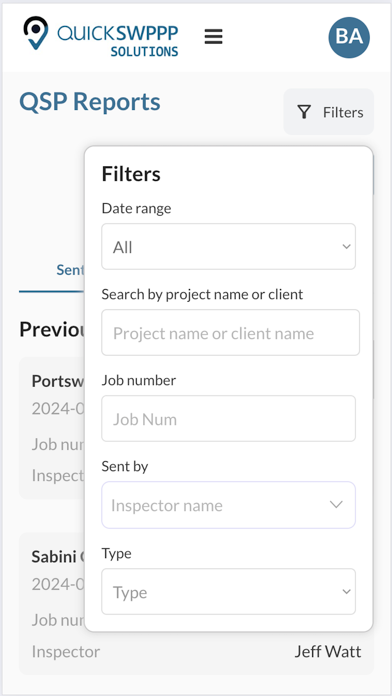Image resolution: width=392 pixels, height=696 pixels.
Task: Click the Filters panel heading
Action: 131,174
